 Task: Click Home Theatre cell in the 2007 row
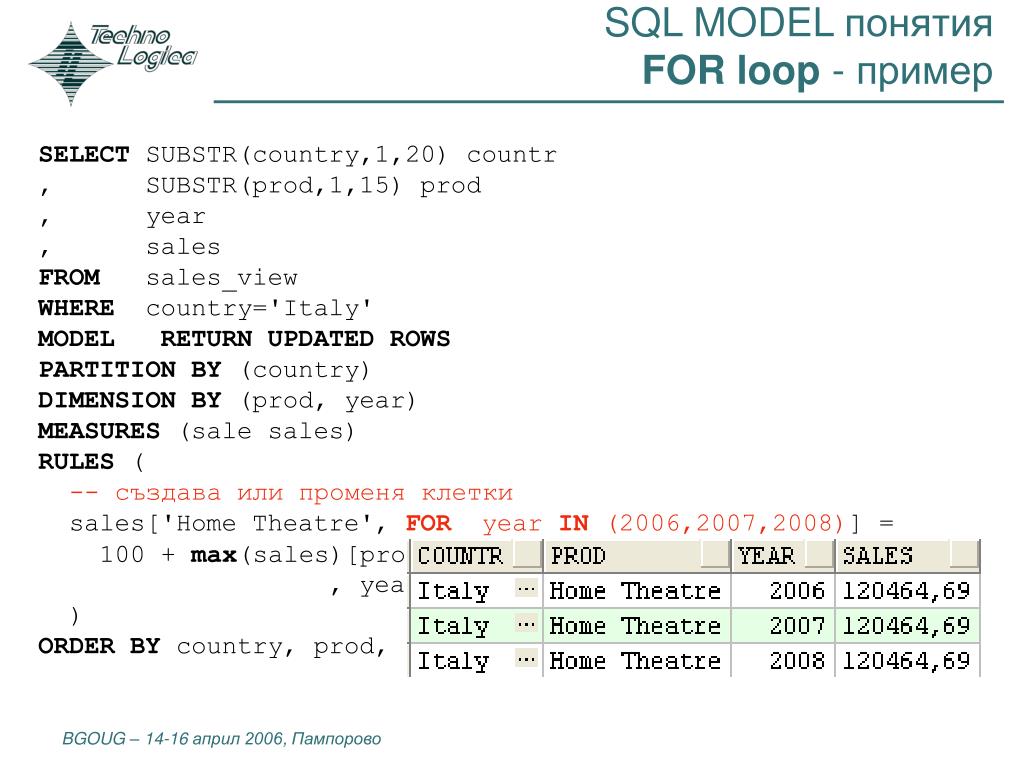(x=635, y=626)
